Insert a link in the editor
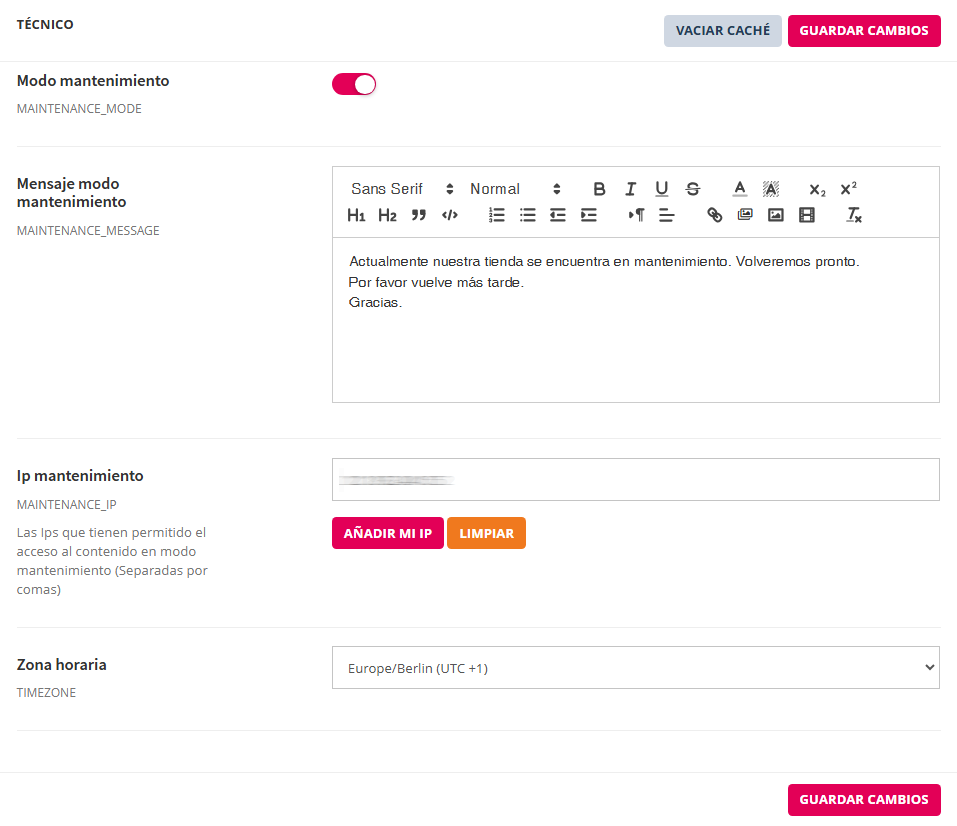957x826 pixels. point(714,215)
